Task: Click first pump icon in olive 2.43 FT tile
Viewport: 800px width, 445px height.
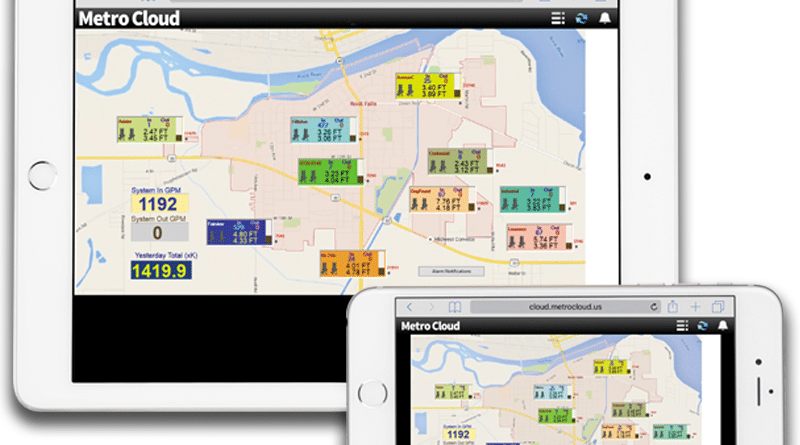Action: coord(433,166)
